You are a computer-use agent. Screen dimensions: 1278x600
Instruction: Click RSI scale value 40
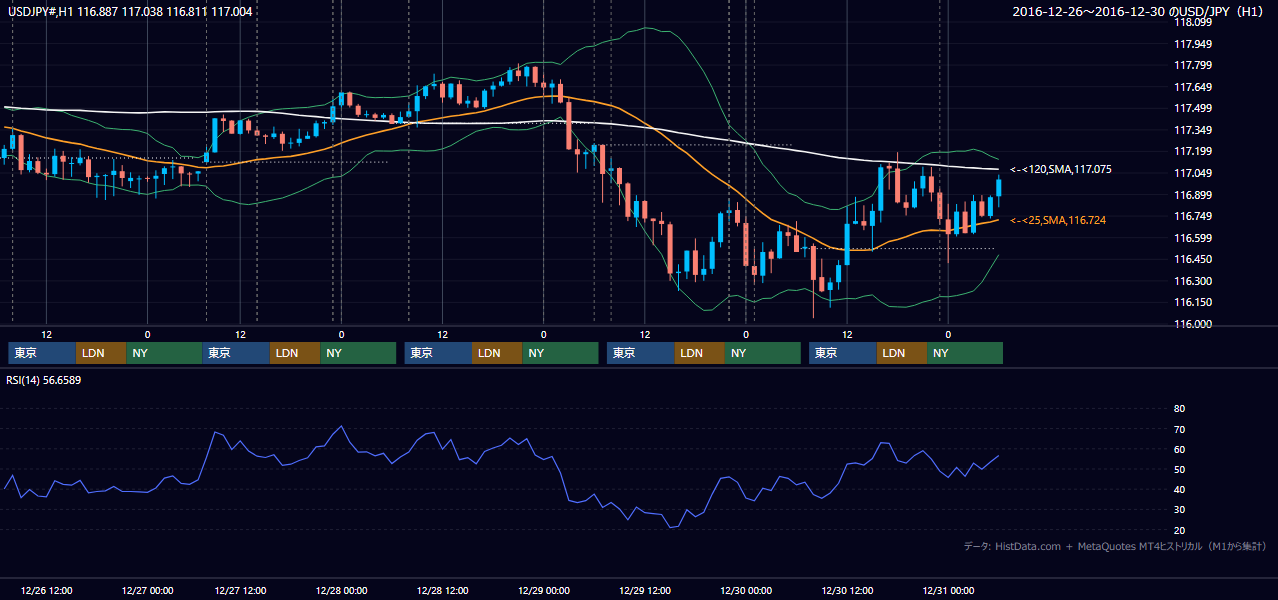(1179, 489)
